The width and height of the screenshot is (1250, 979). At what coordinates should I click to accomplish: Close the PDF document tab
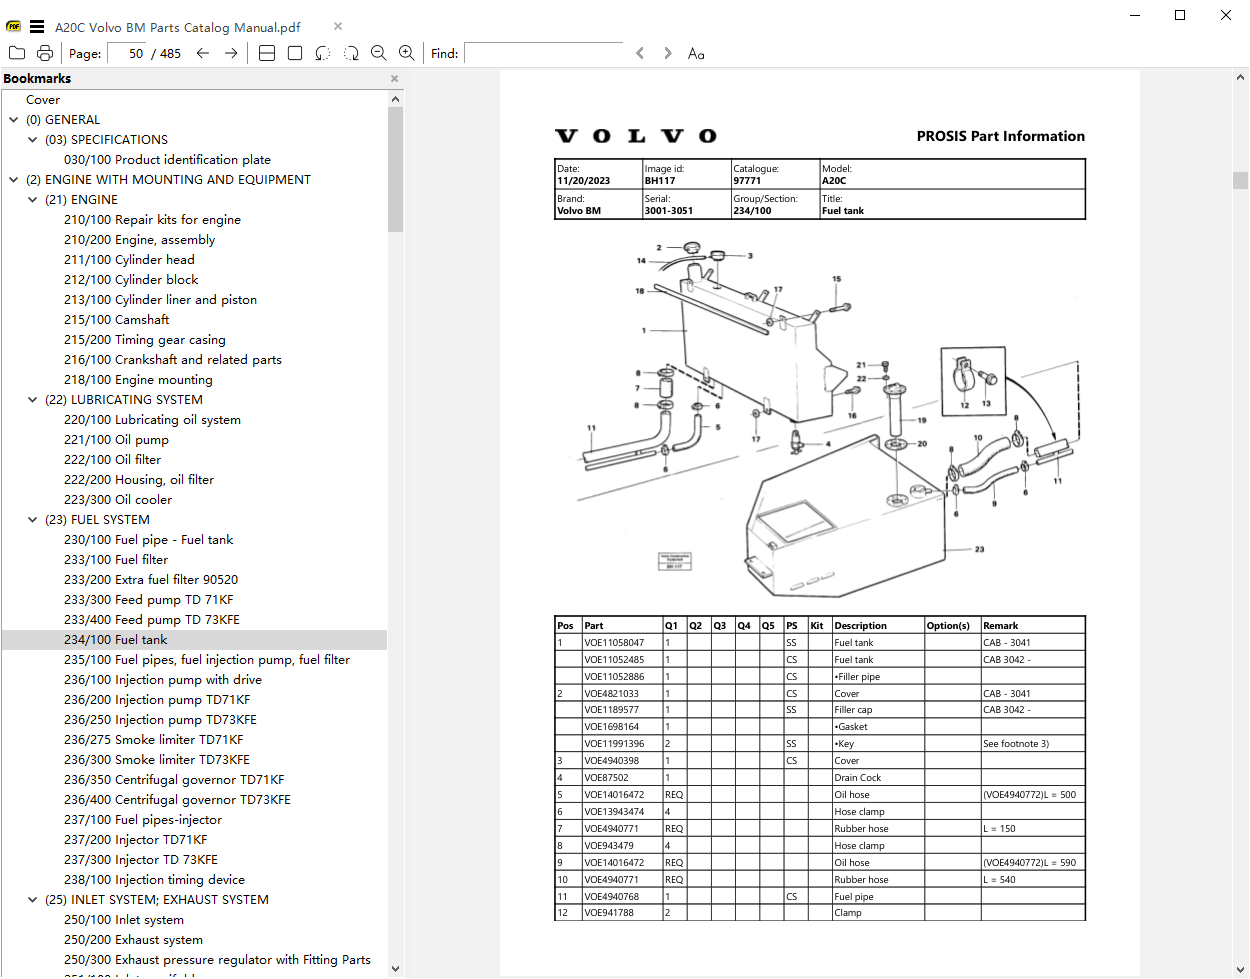coord(338,27)
